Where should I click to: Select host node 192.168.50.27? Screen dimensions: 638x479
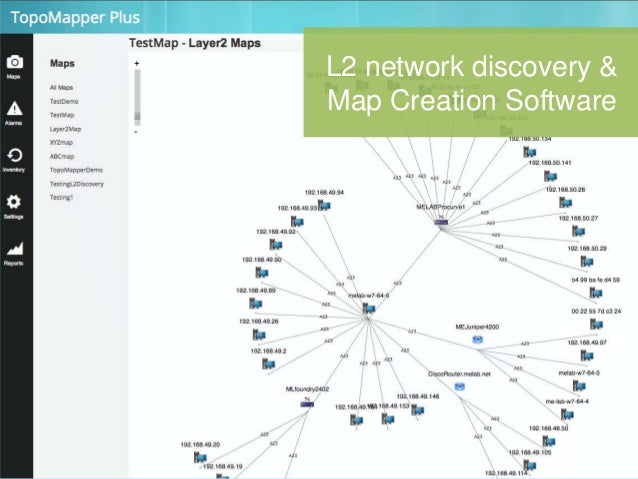pos(578,232)
